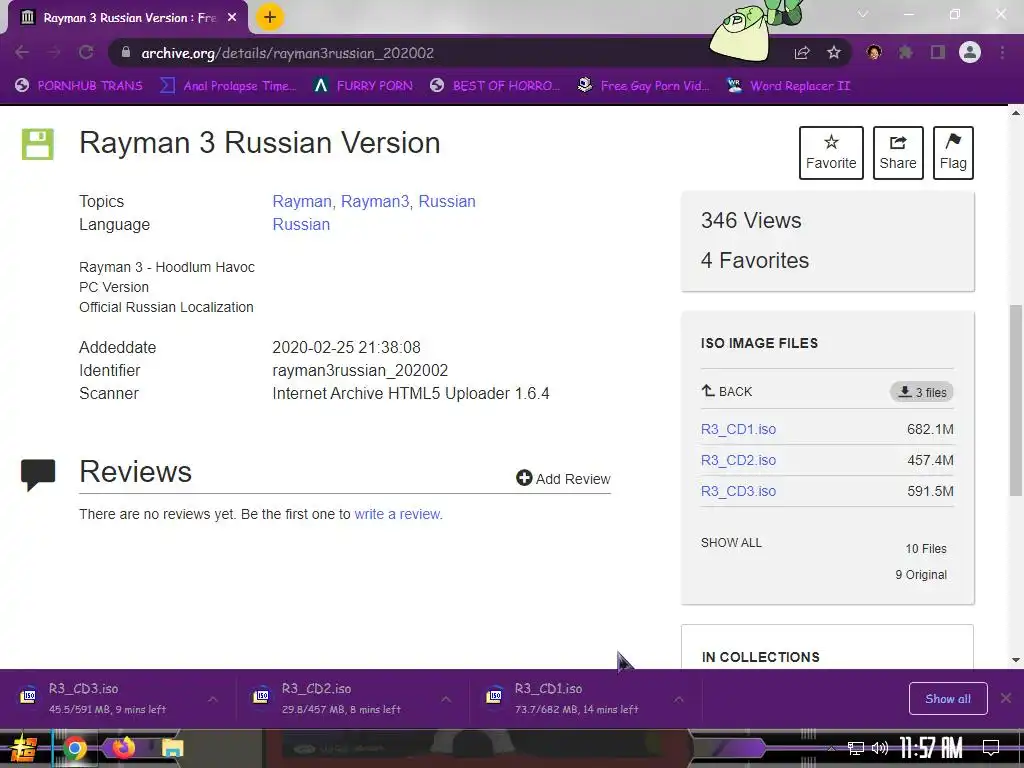
Task: Click SHOW ALL files
Action: pos(731,543)
